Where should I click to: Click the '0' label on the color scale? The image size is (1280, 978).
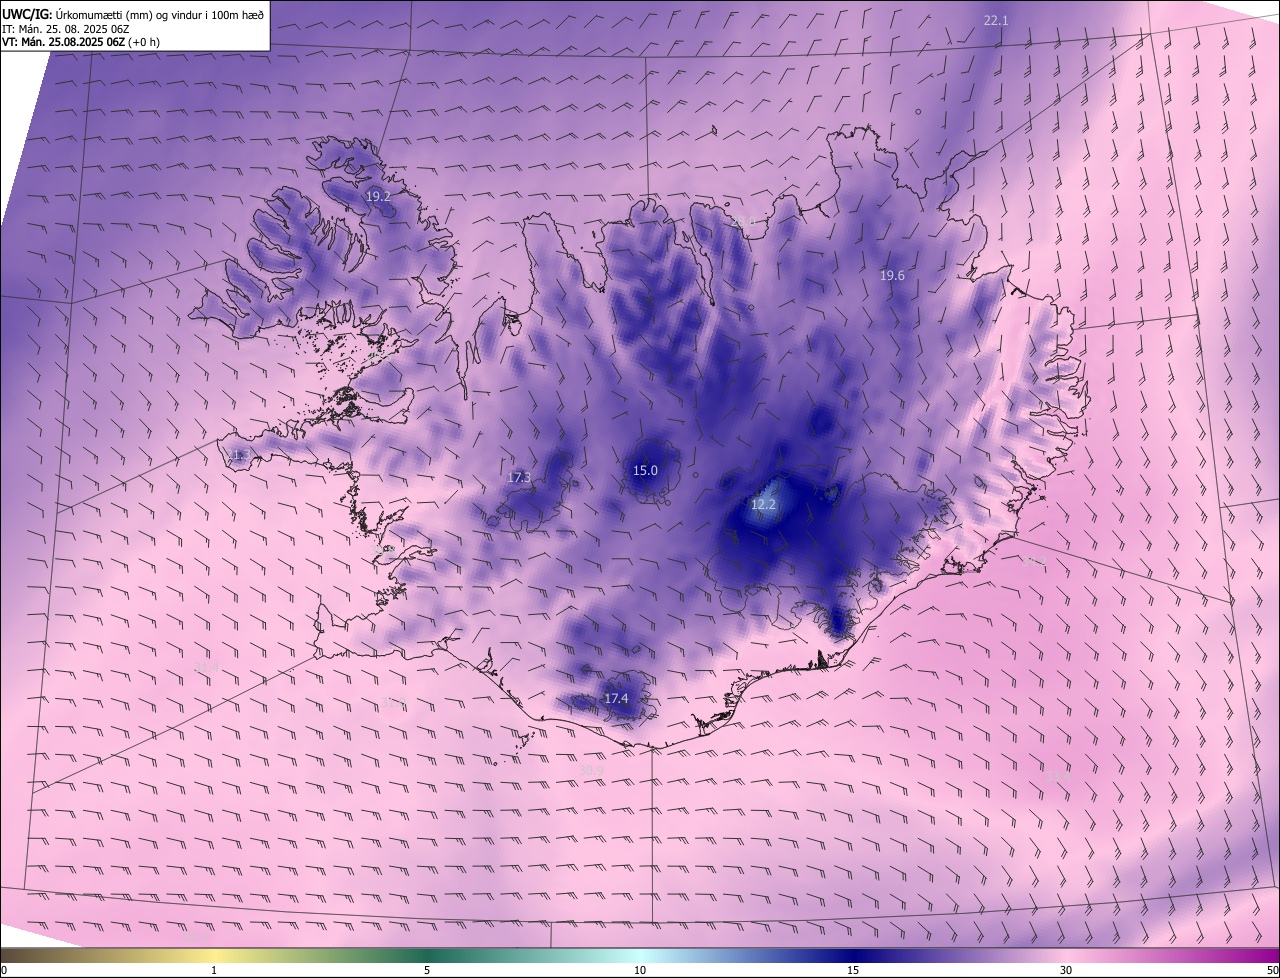[4, 970]
